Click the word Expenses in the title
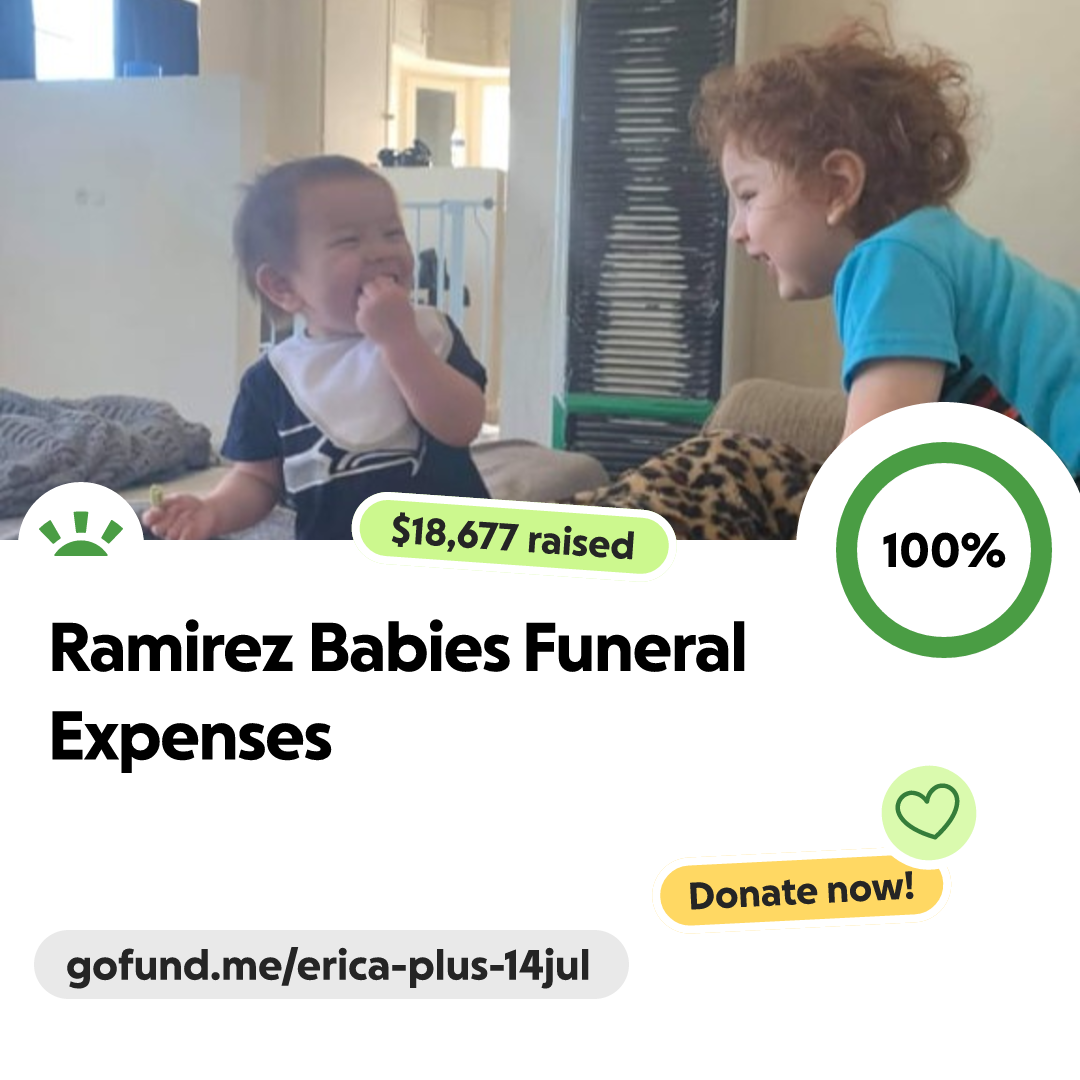 click(x=191, y=738)
